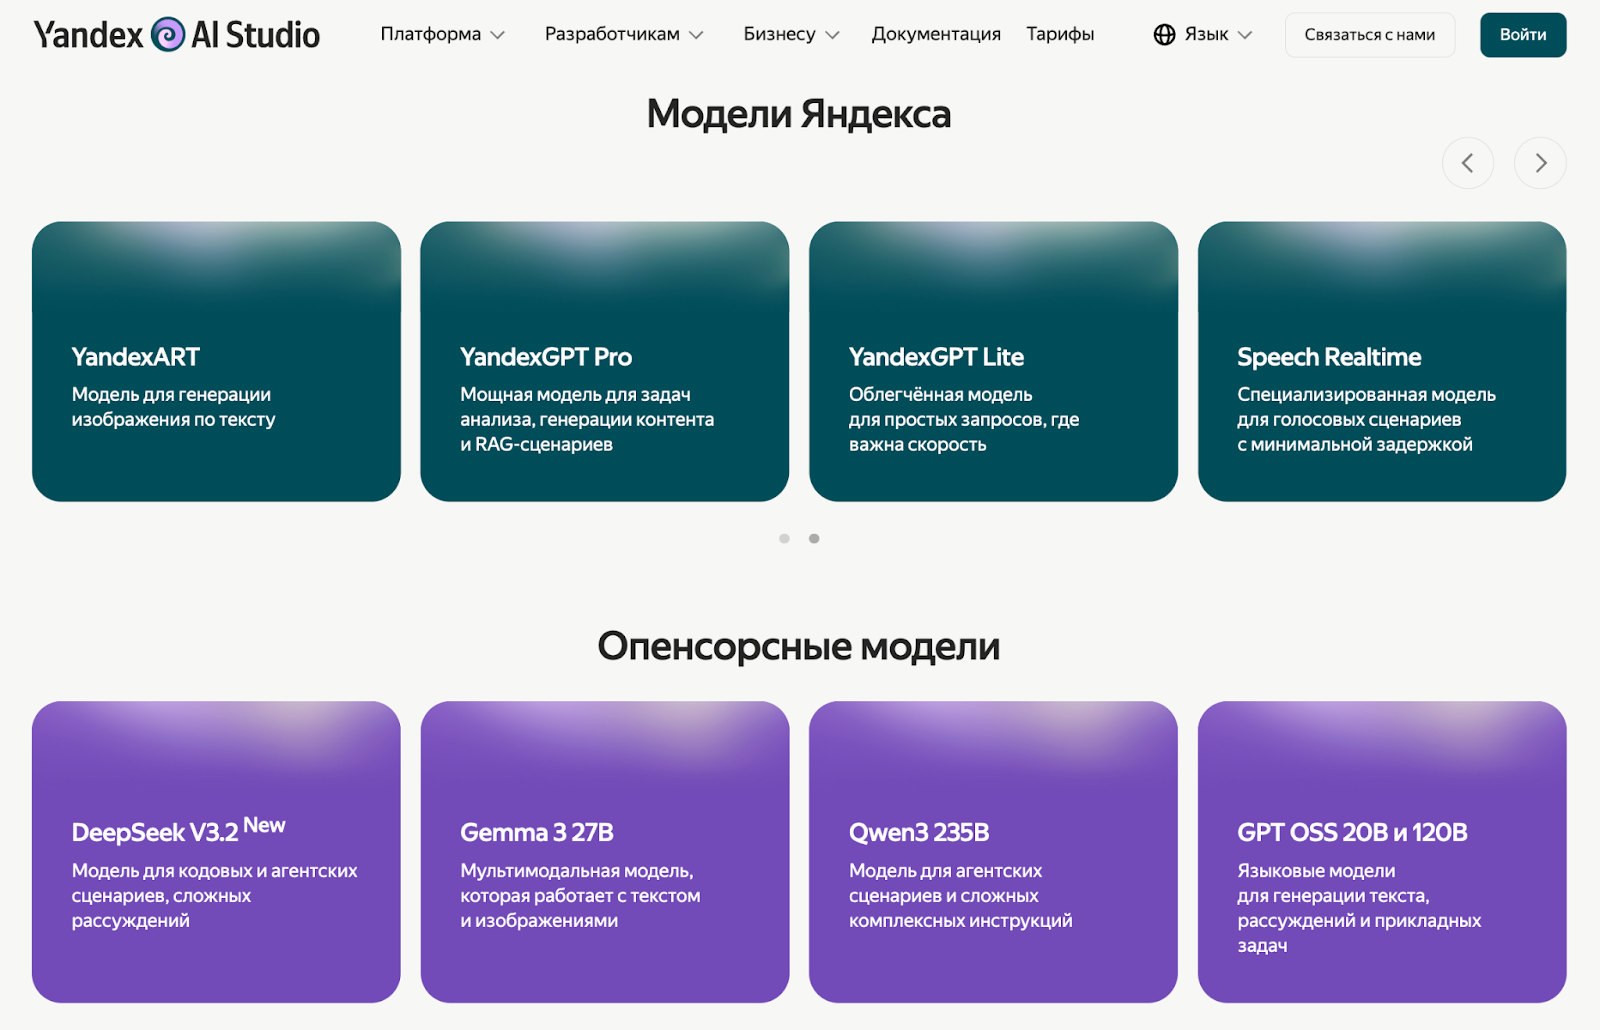
Task: Select the second carousel pagination dot
Action: point(814,538)
